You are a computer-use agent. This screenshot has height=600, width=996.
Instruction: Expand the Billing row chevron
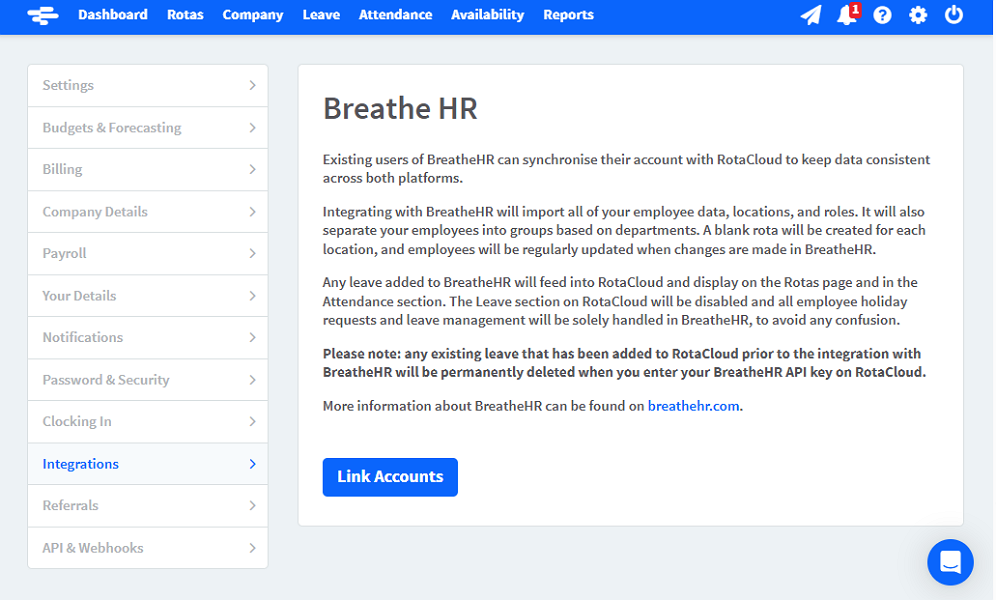pyautogui.click(x=252, y=170)
